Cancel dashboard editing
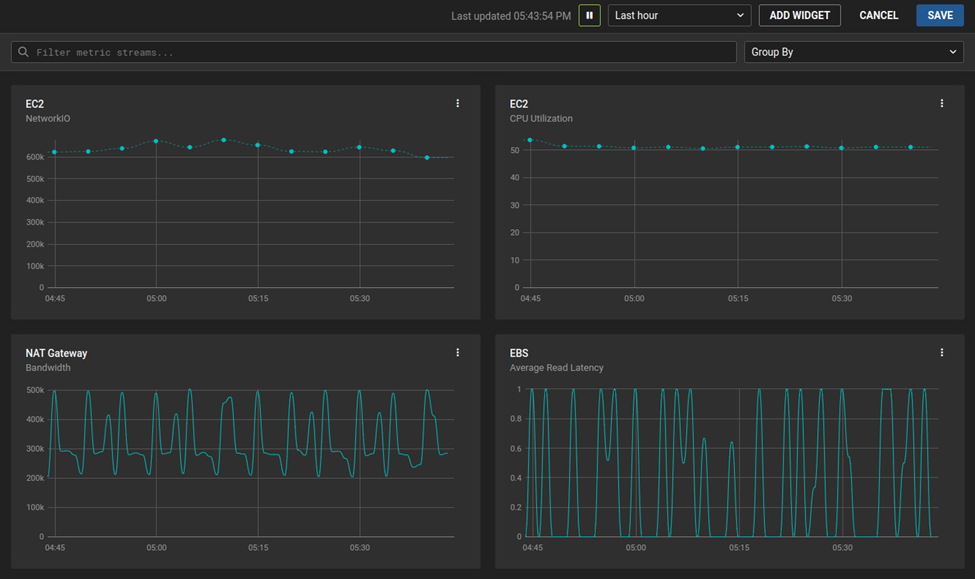Viewport: 975px width, 579px height. 879,16
